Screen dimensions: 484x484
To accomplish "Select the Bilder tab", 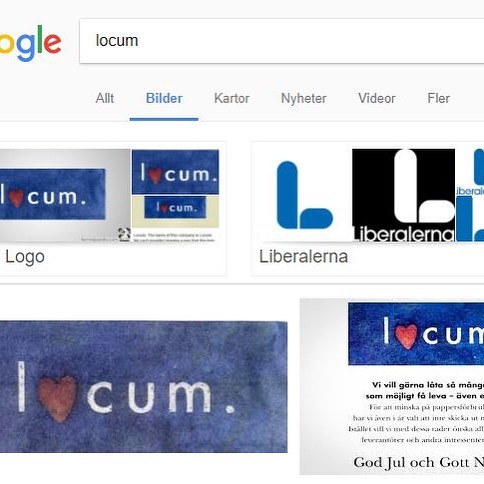I will [x=164, y=98].
